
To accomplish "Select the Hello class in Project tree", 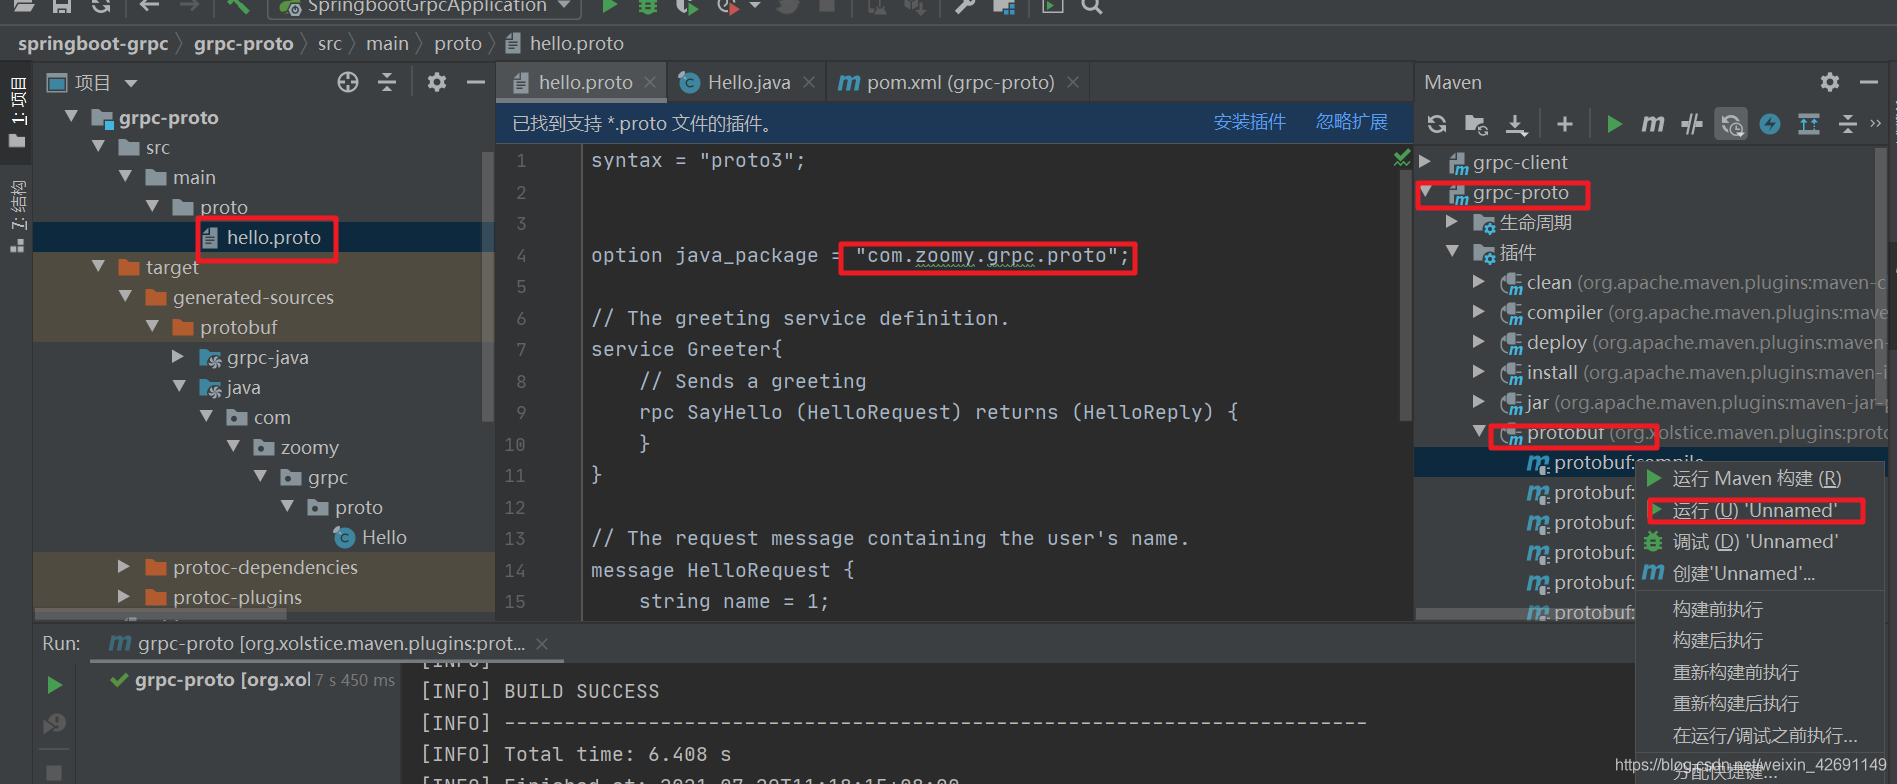I will tap(264, 537).
